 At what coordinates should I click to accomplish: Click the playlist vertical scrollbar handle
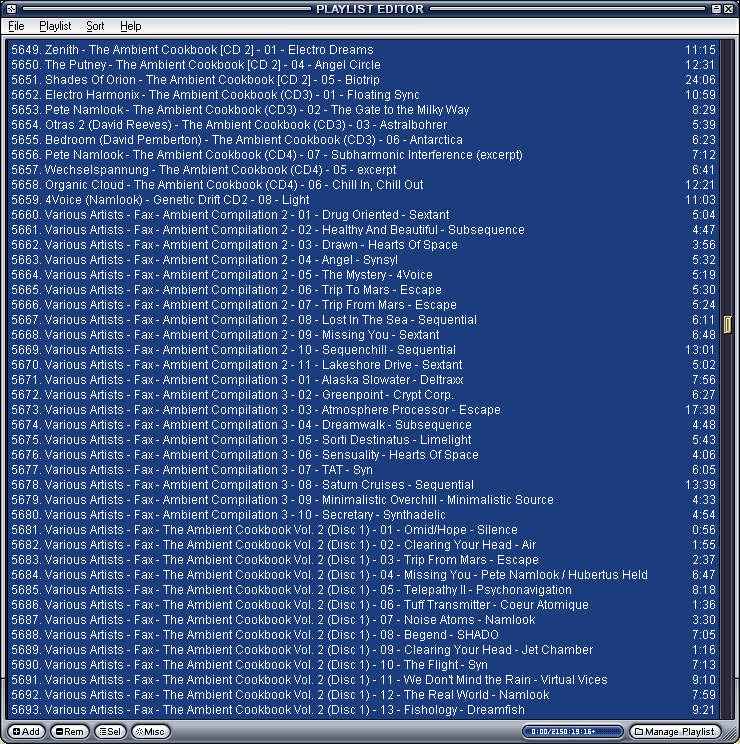(727, 325)
